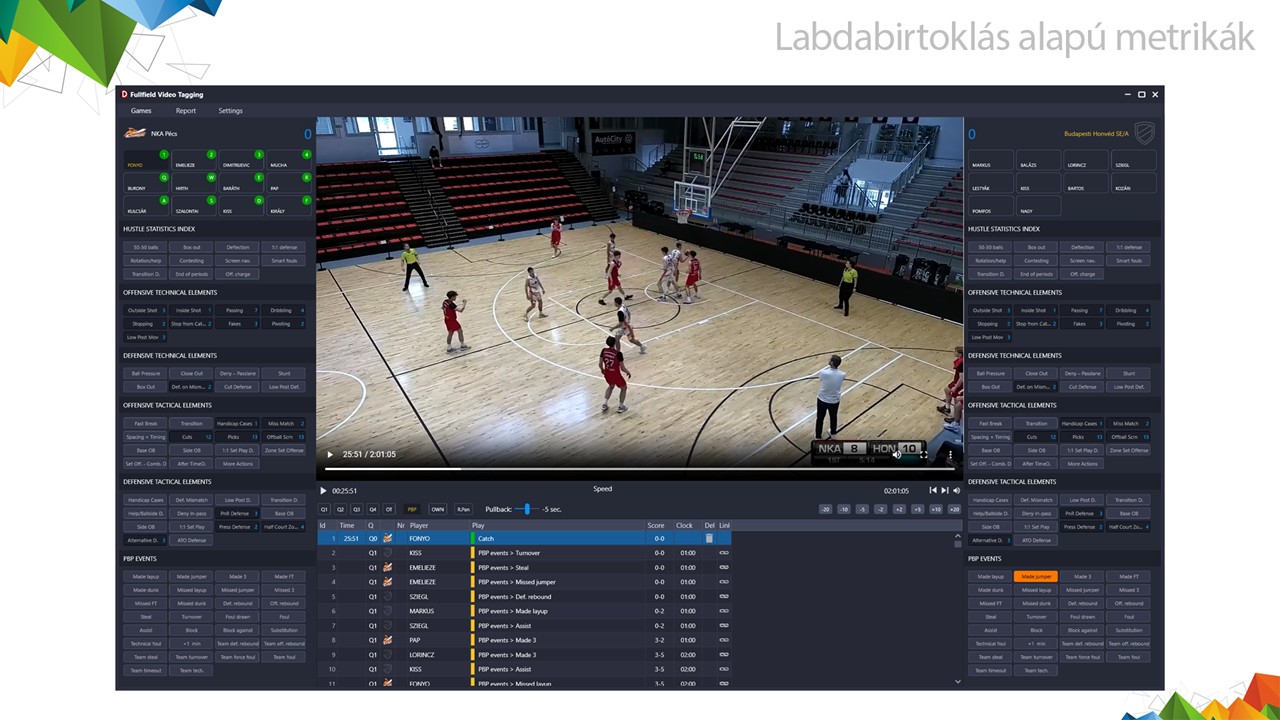Delete the Catch event using the trash icon

coord(709,538)
